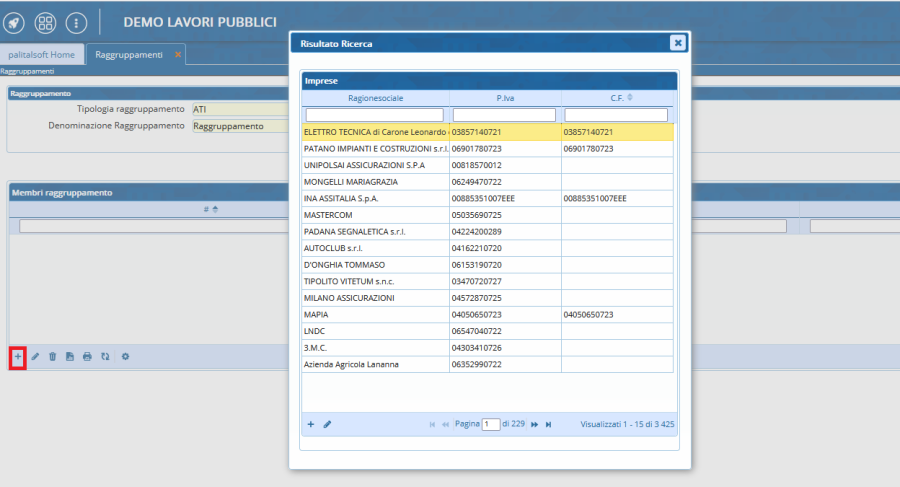Go to next page of Imprese results
Image resolution: width=900 pixels, height=487 pixels.
(535, 424)
